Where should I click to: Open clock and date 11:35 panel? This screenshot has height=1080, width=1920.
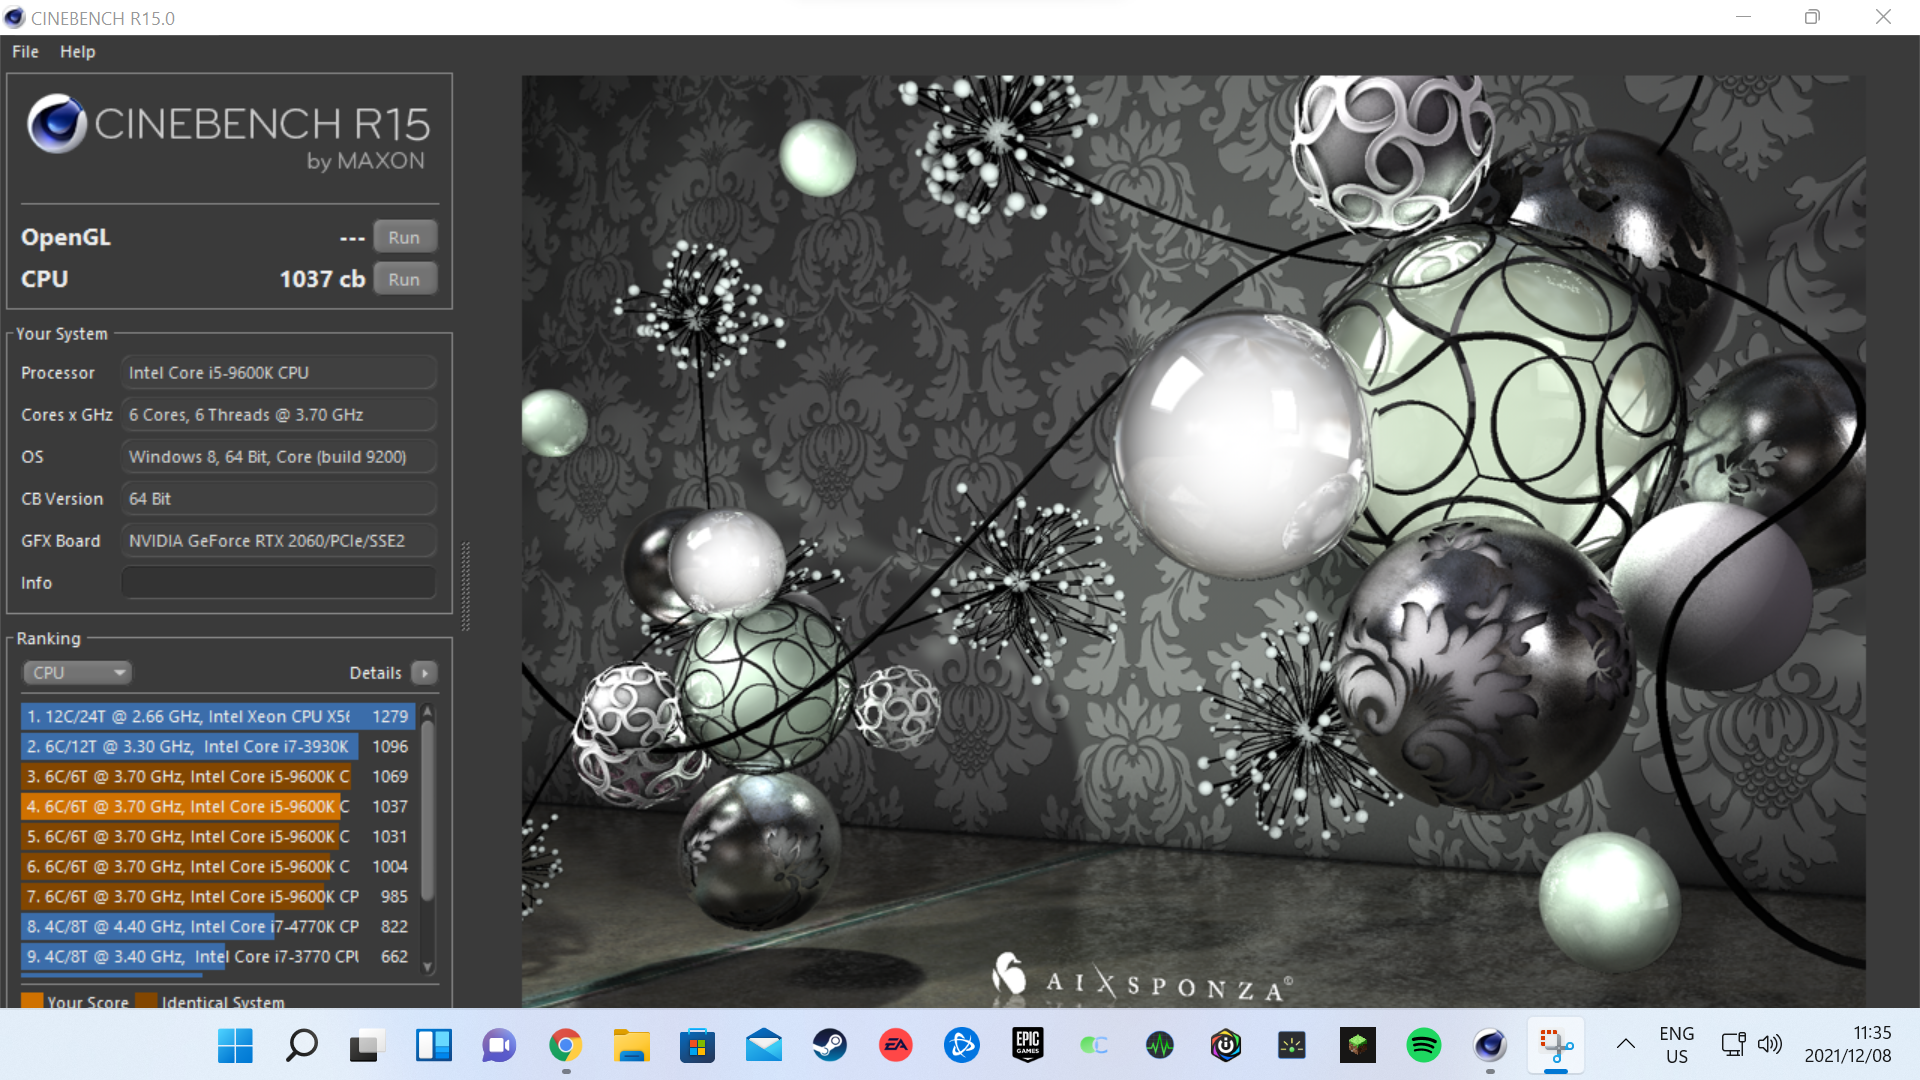pos(1847,1045)
